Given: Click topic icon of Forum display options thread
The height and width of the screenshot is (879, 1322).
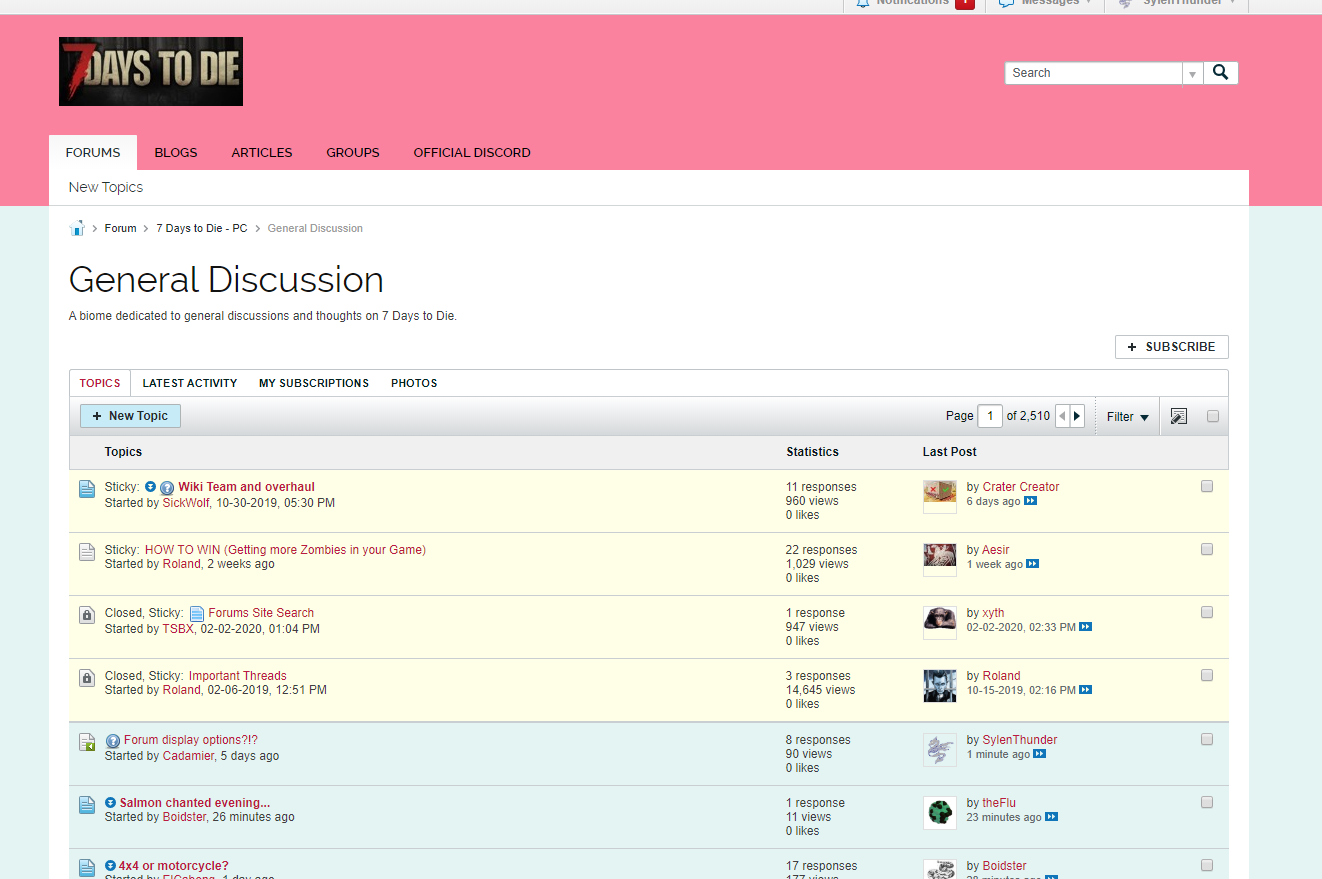Looking at the screenshot, I should [87, 742].
